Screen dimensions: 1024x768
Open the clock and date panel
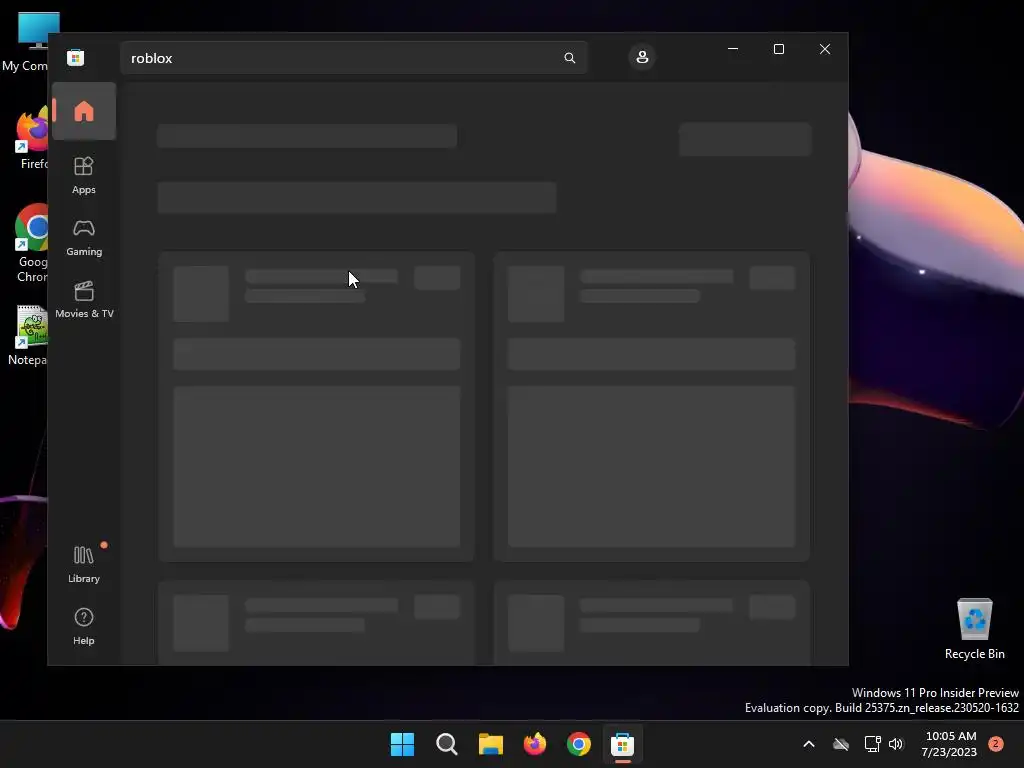pos(950,744)
